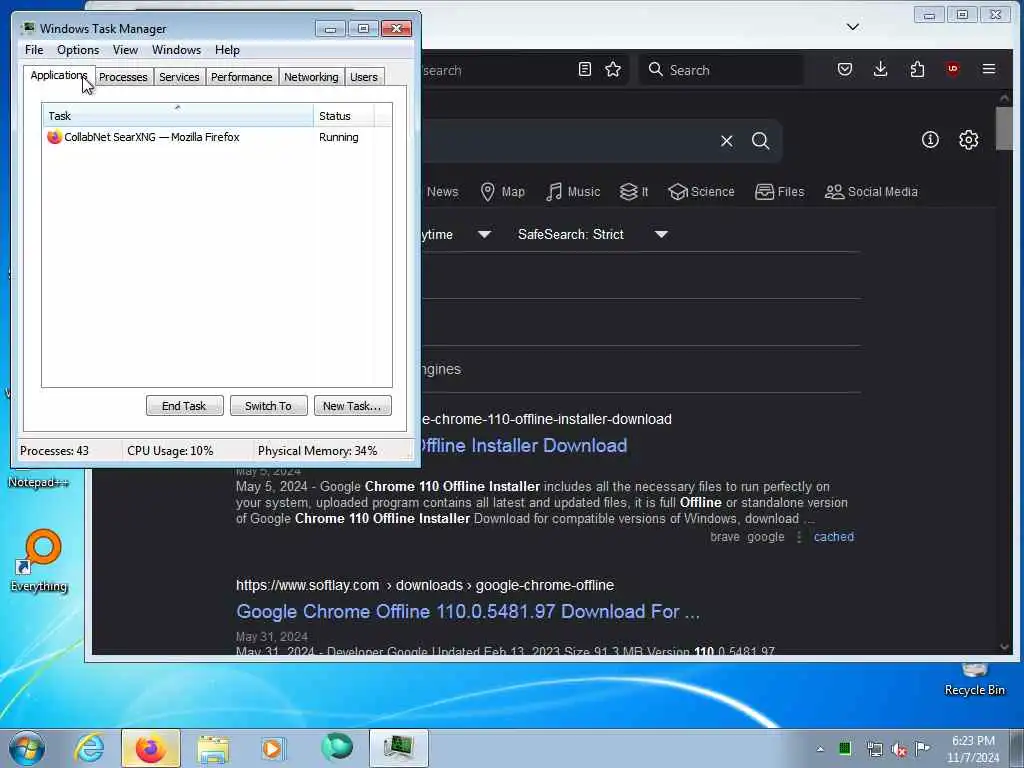
Task: Click the Firefox page vertical scrollbar thumb
Action: tap(1004, 128)
